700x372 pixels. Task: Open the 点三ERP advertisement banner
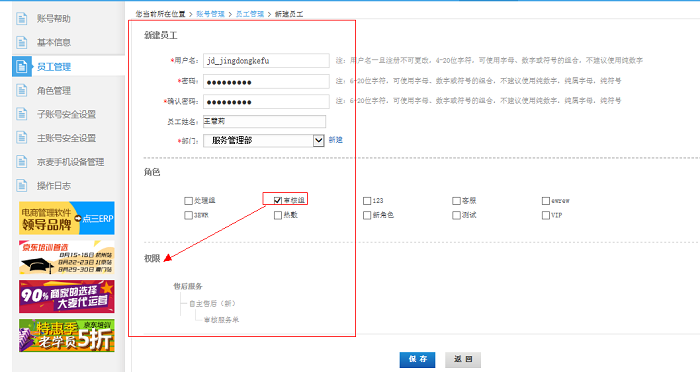[x=67, y=218]
